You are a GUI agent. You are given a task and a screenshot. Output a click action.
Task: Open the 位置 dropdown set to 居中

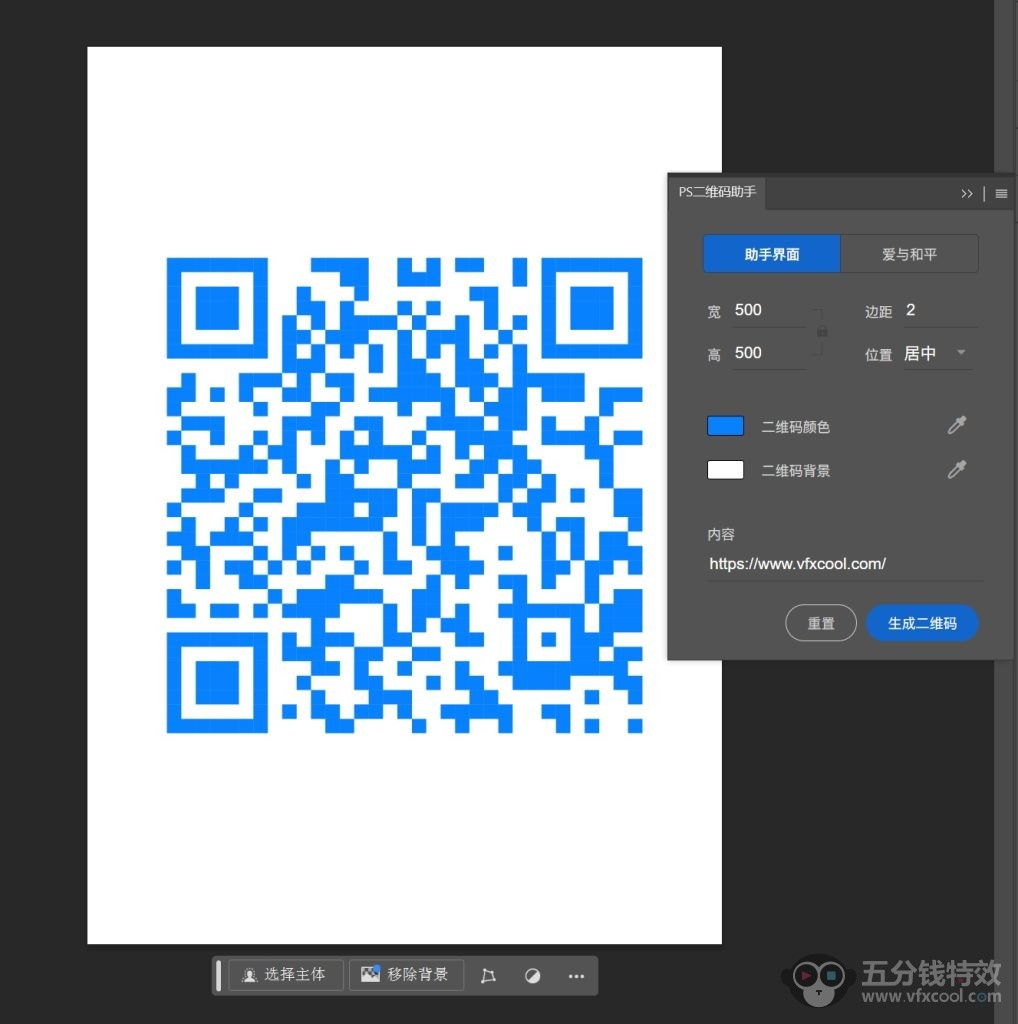click(935, 353)
